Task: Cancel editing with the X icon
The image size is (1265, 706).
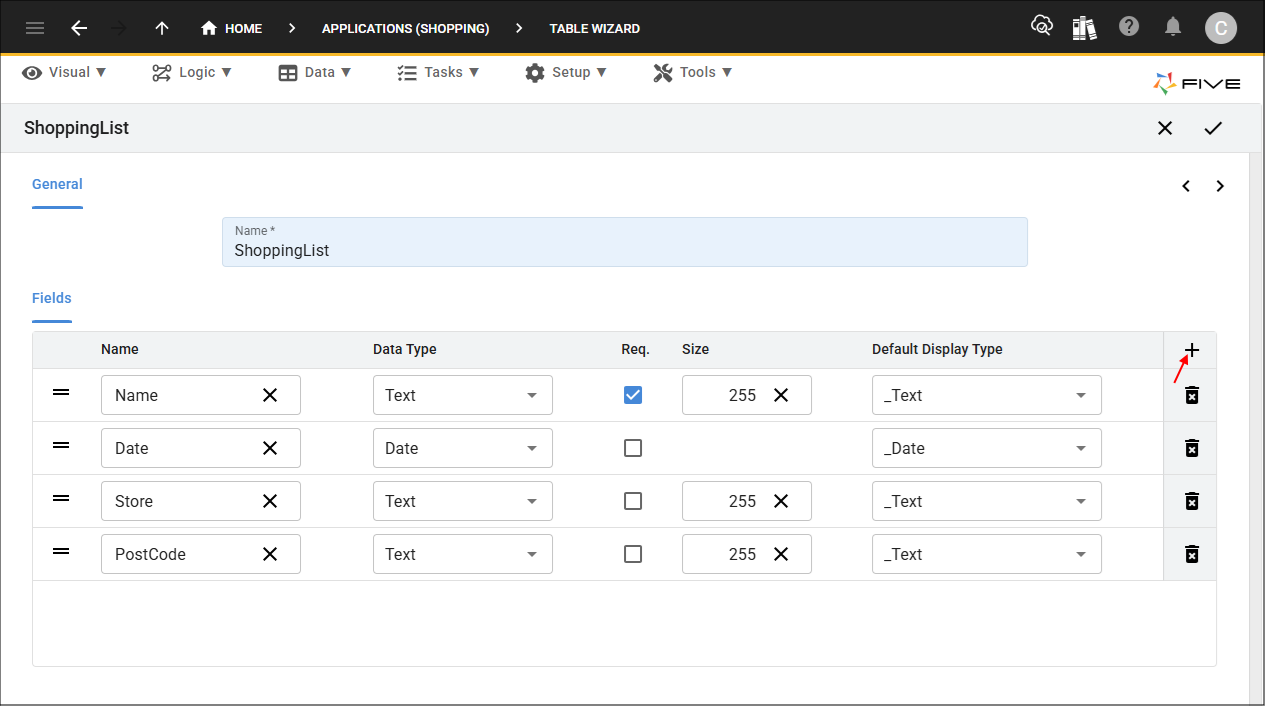Action: [x=1165, y=128]
